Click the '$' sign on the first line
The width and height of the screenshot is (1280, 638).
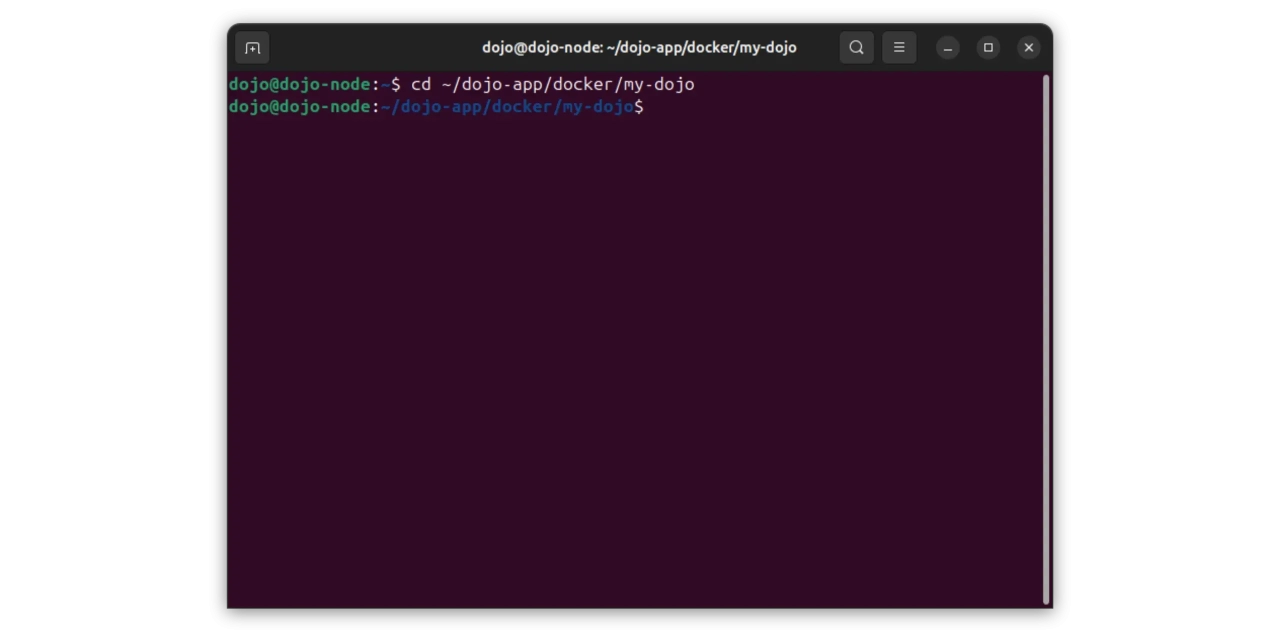coord(396,85)
